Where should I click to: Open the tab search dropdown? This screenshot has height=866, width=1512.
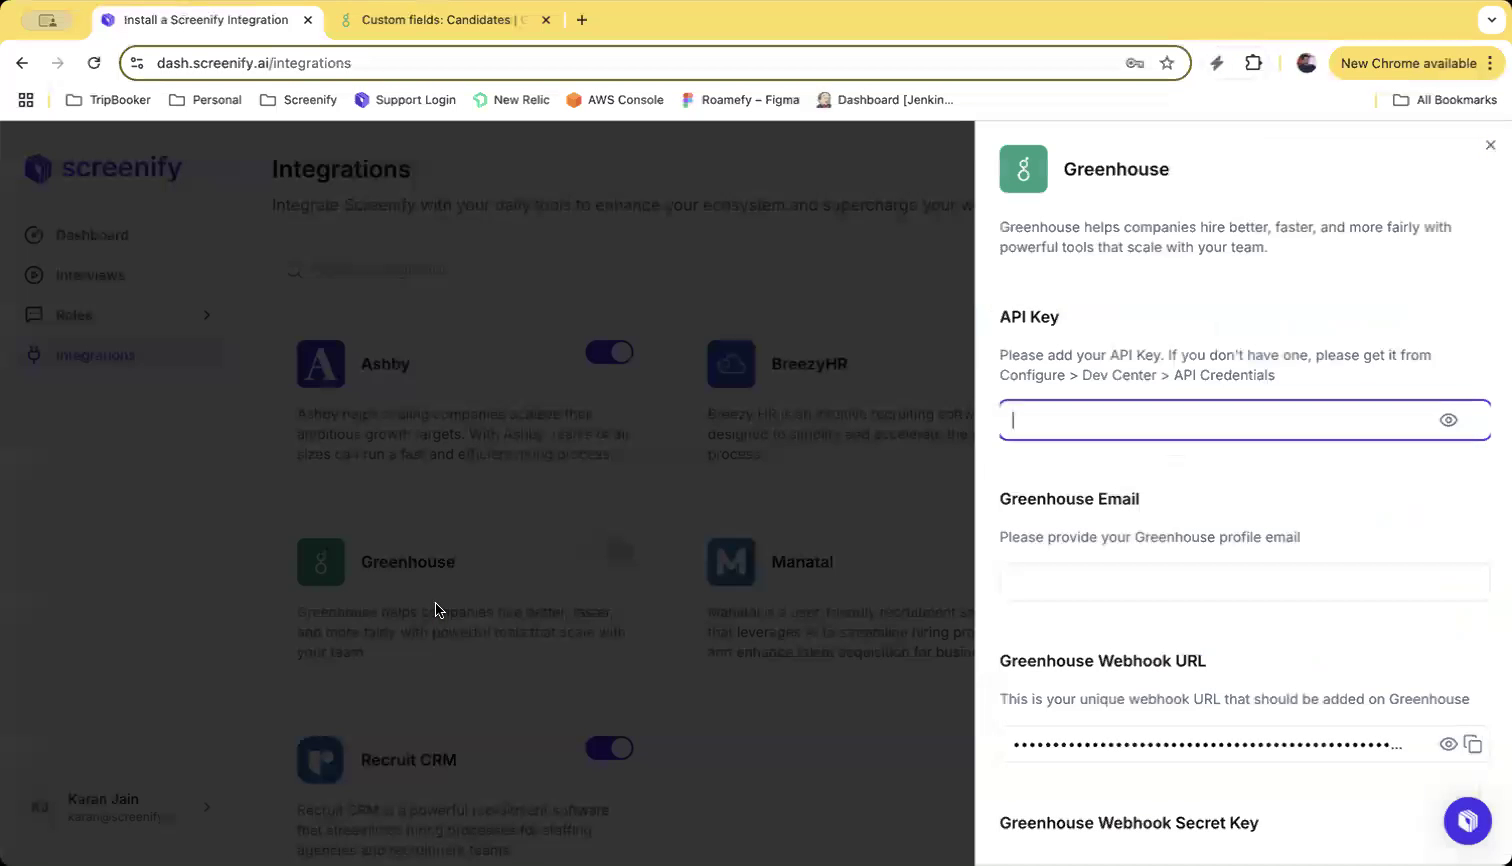click(1491, 20)
